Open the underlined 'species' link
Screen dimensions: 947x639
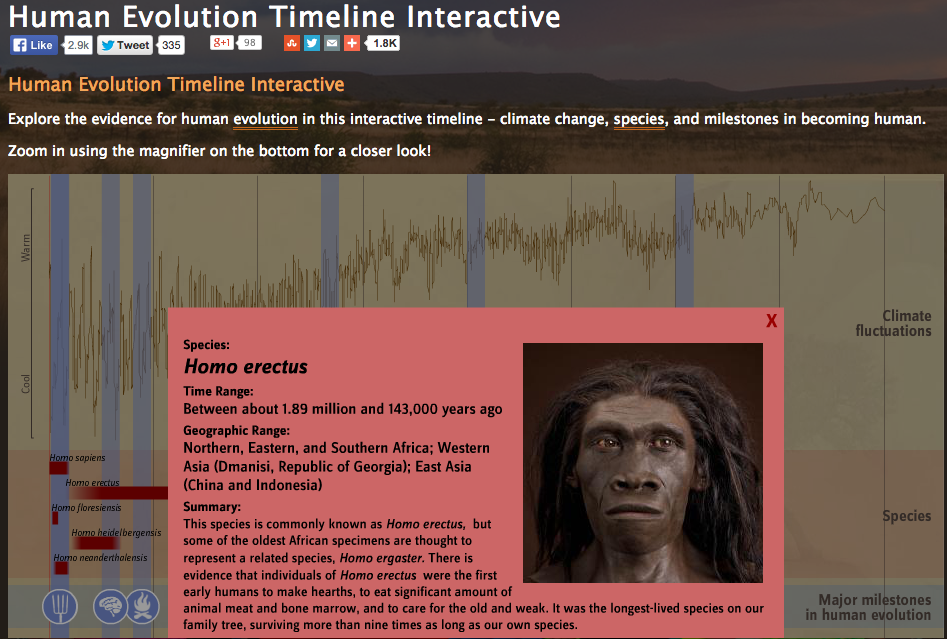point(639,119)
